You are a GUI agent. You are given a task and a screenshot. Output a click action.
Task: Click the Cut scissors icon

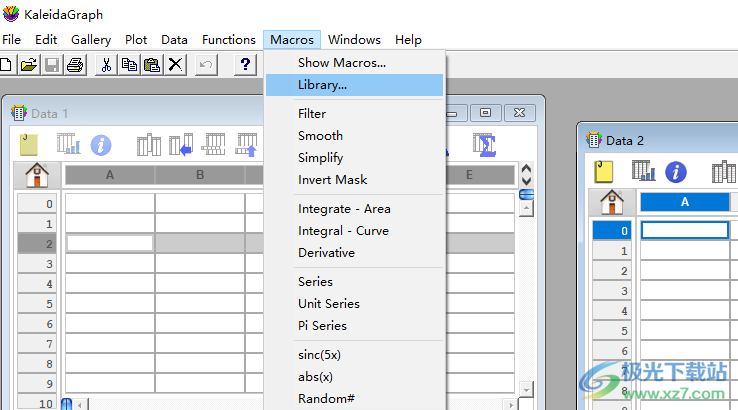tap(106, 65)
